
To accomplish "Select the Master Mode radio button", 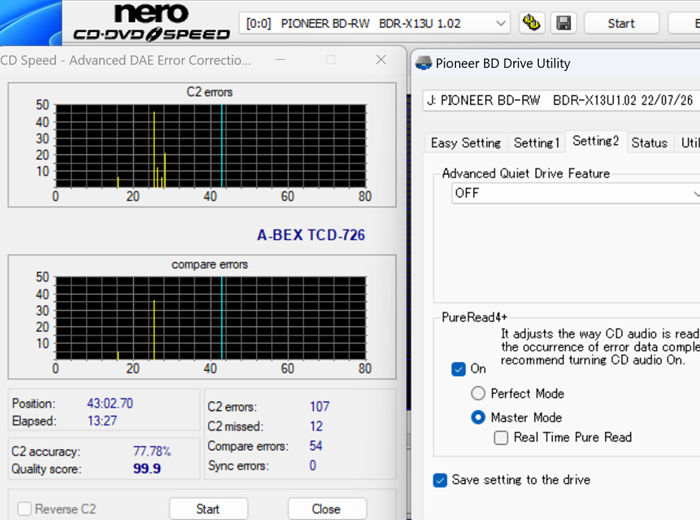I will [x=478, y=417].
